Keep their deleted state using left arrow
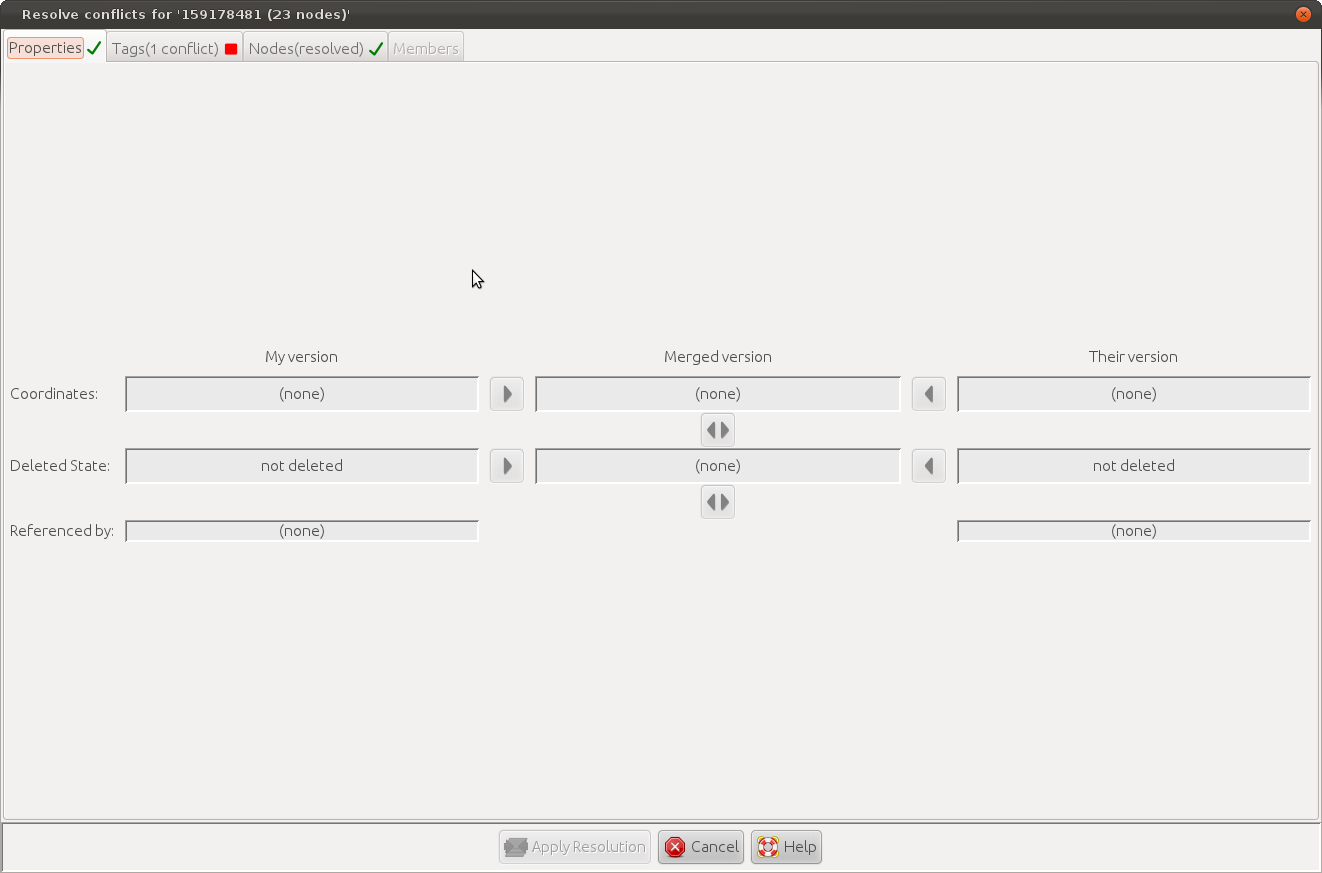Screen dimensions: 1322x873 928,466
